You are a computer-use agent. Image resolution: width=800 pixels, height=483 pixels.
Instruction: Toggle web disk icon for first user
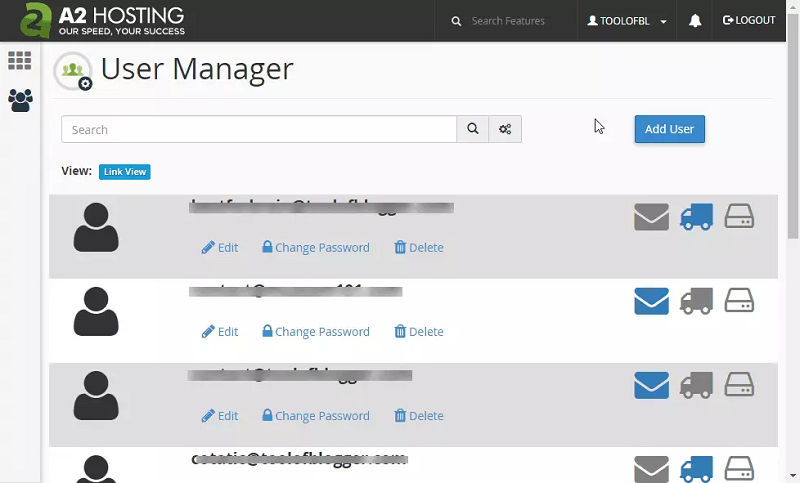click(x=739, y=217)
